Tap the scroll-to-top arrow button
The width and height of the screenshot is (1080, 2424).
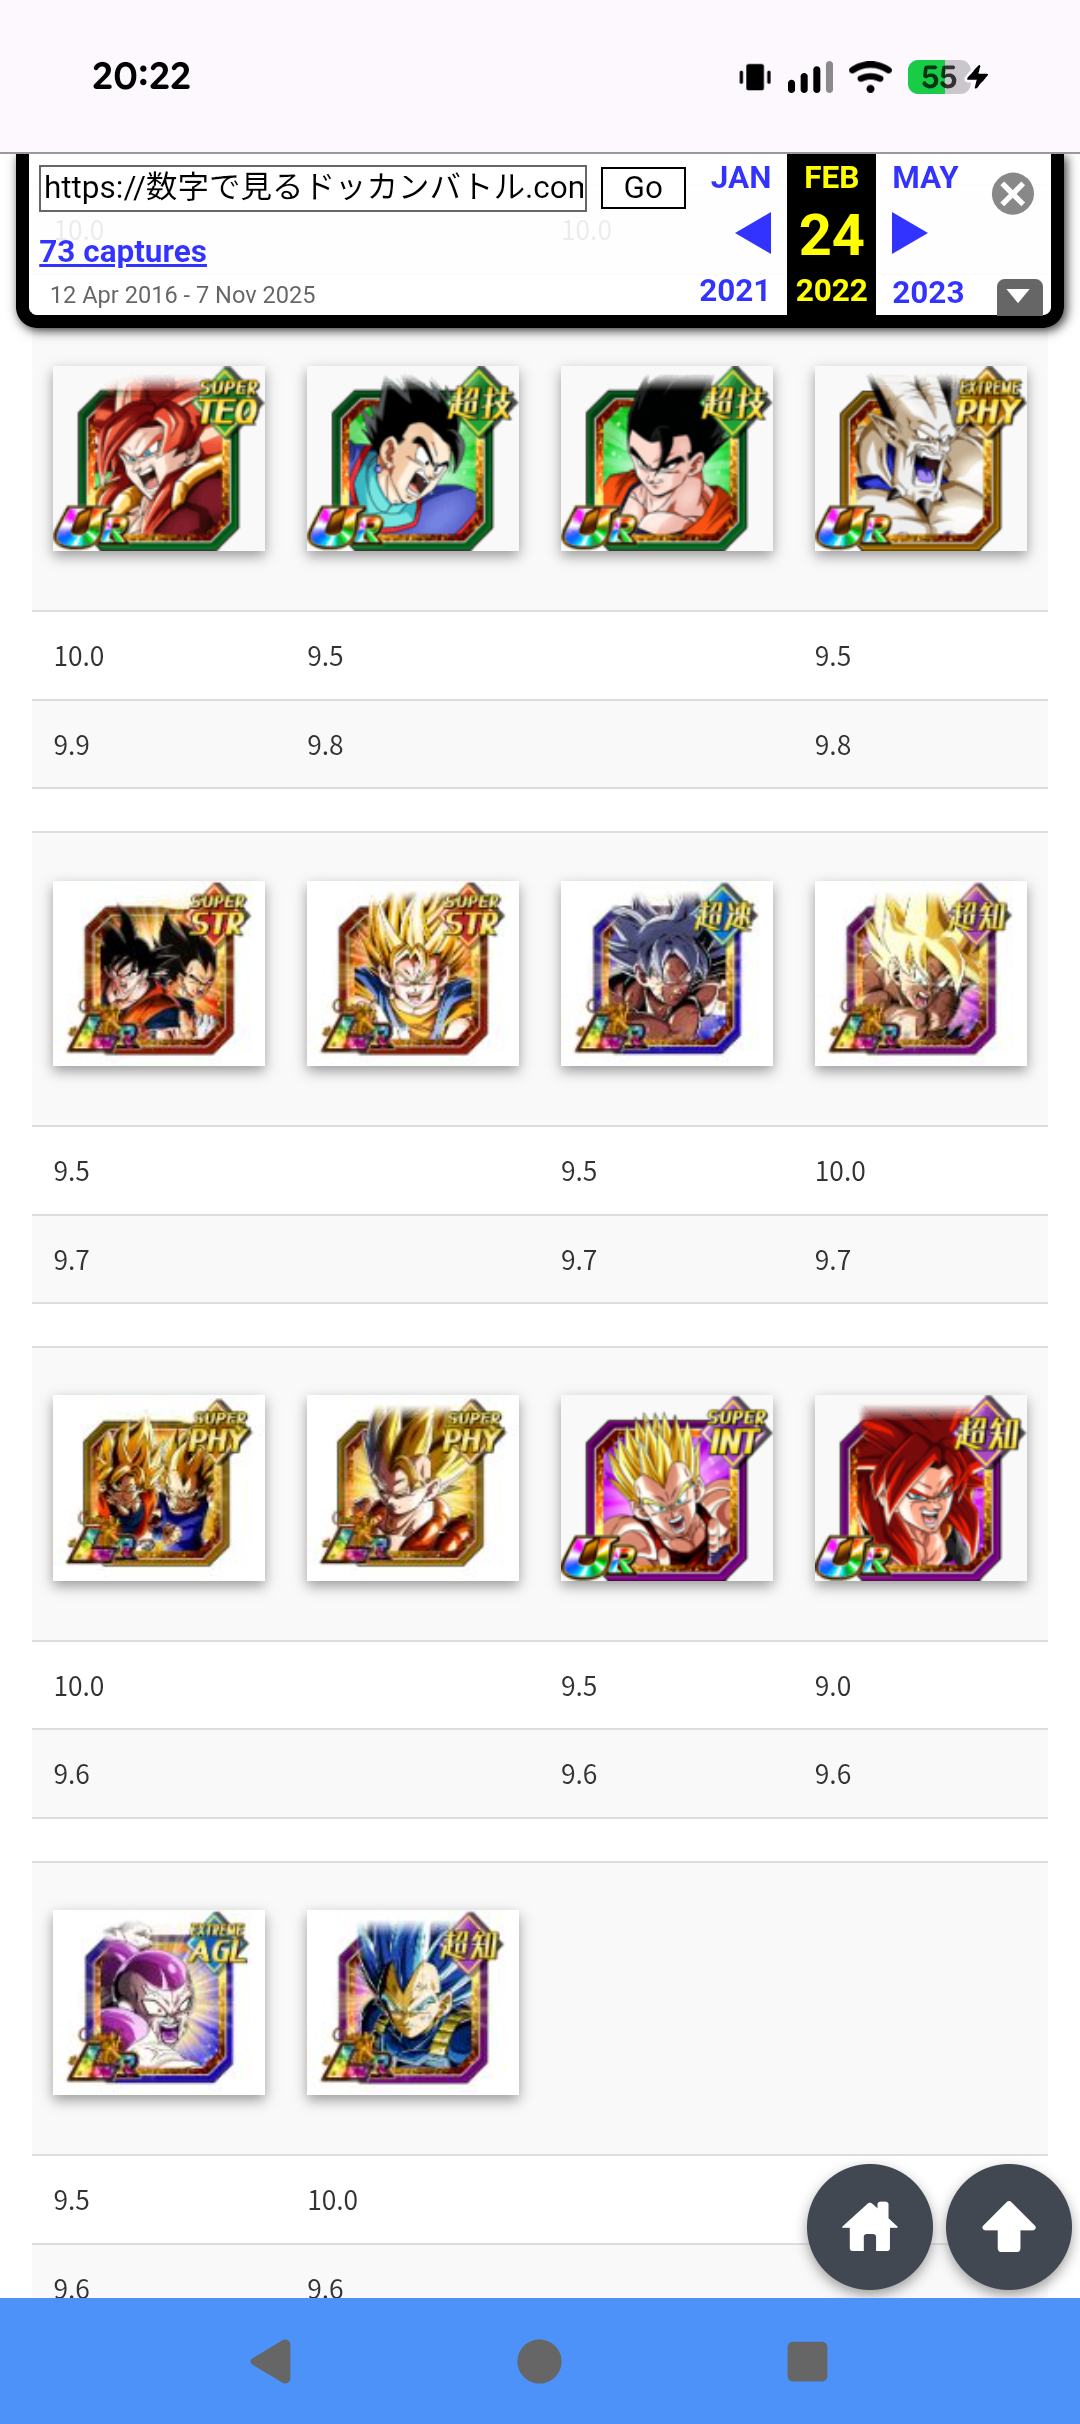click(1008, 2227)
